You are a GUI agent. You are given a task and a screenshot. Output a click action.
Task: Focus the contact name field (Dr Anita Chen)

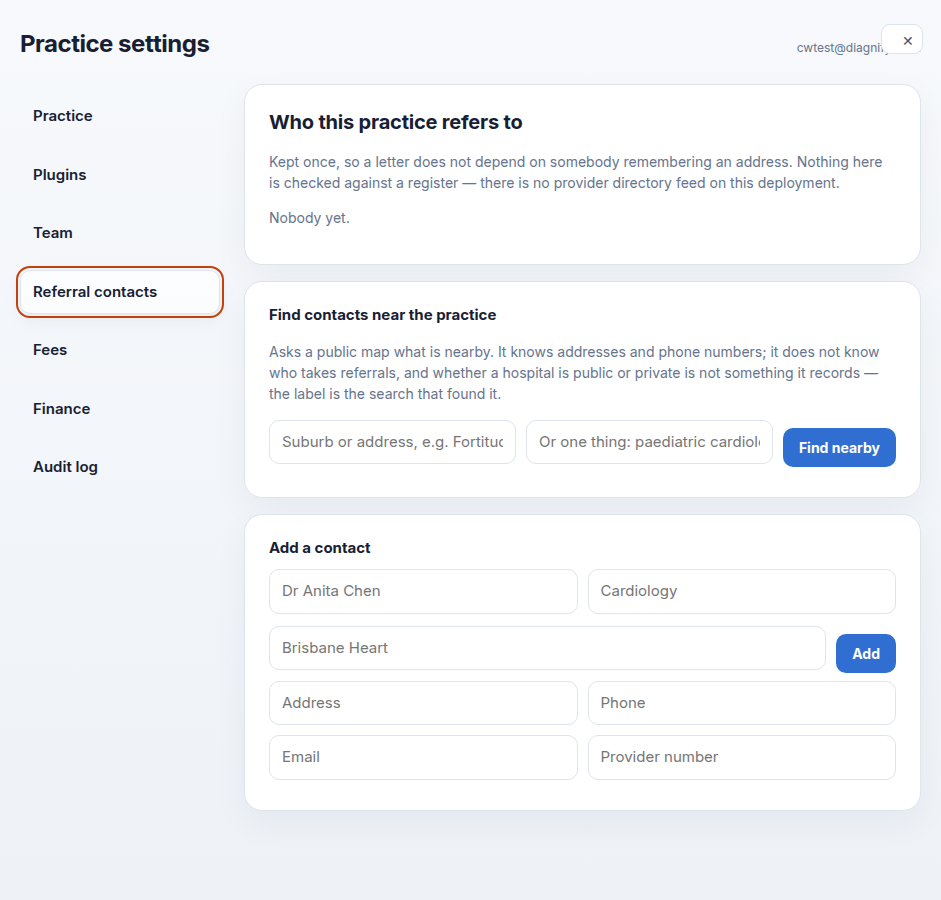(x=423, y=592)
